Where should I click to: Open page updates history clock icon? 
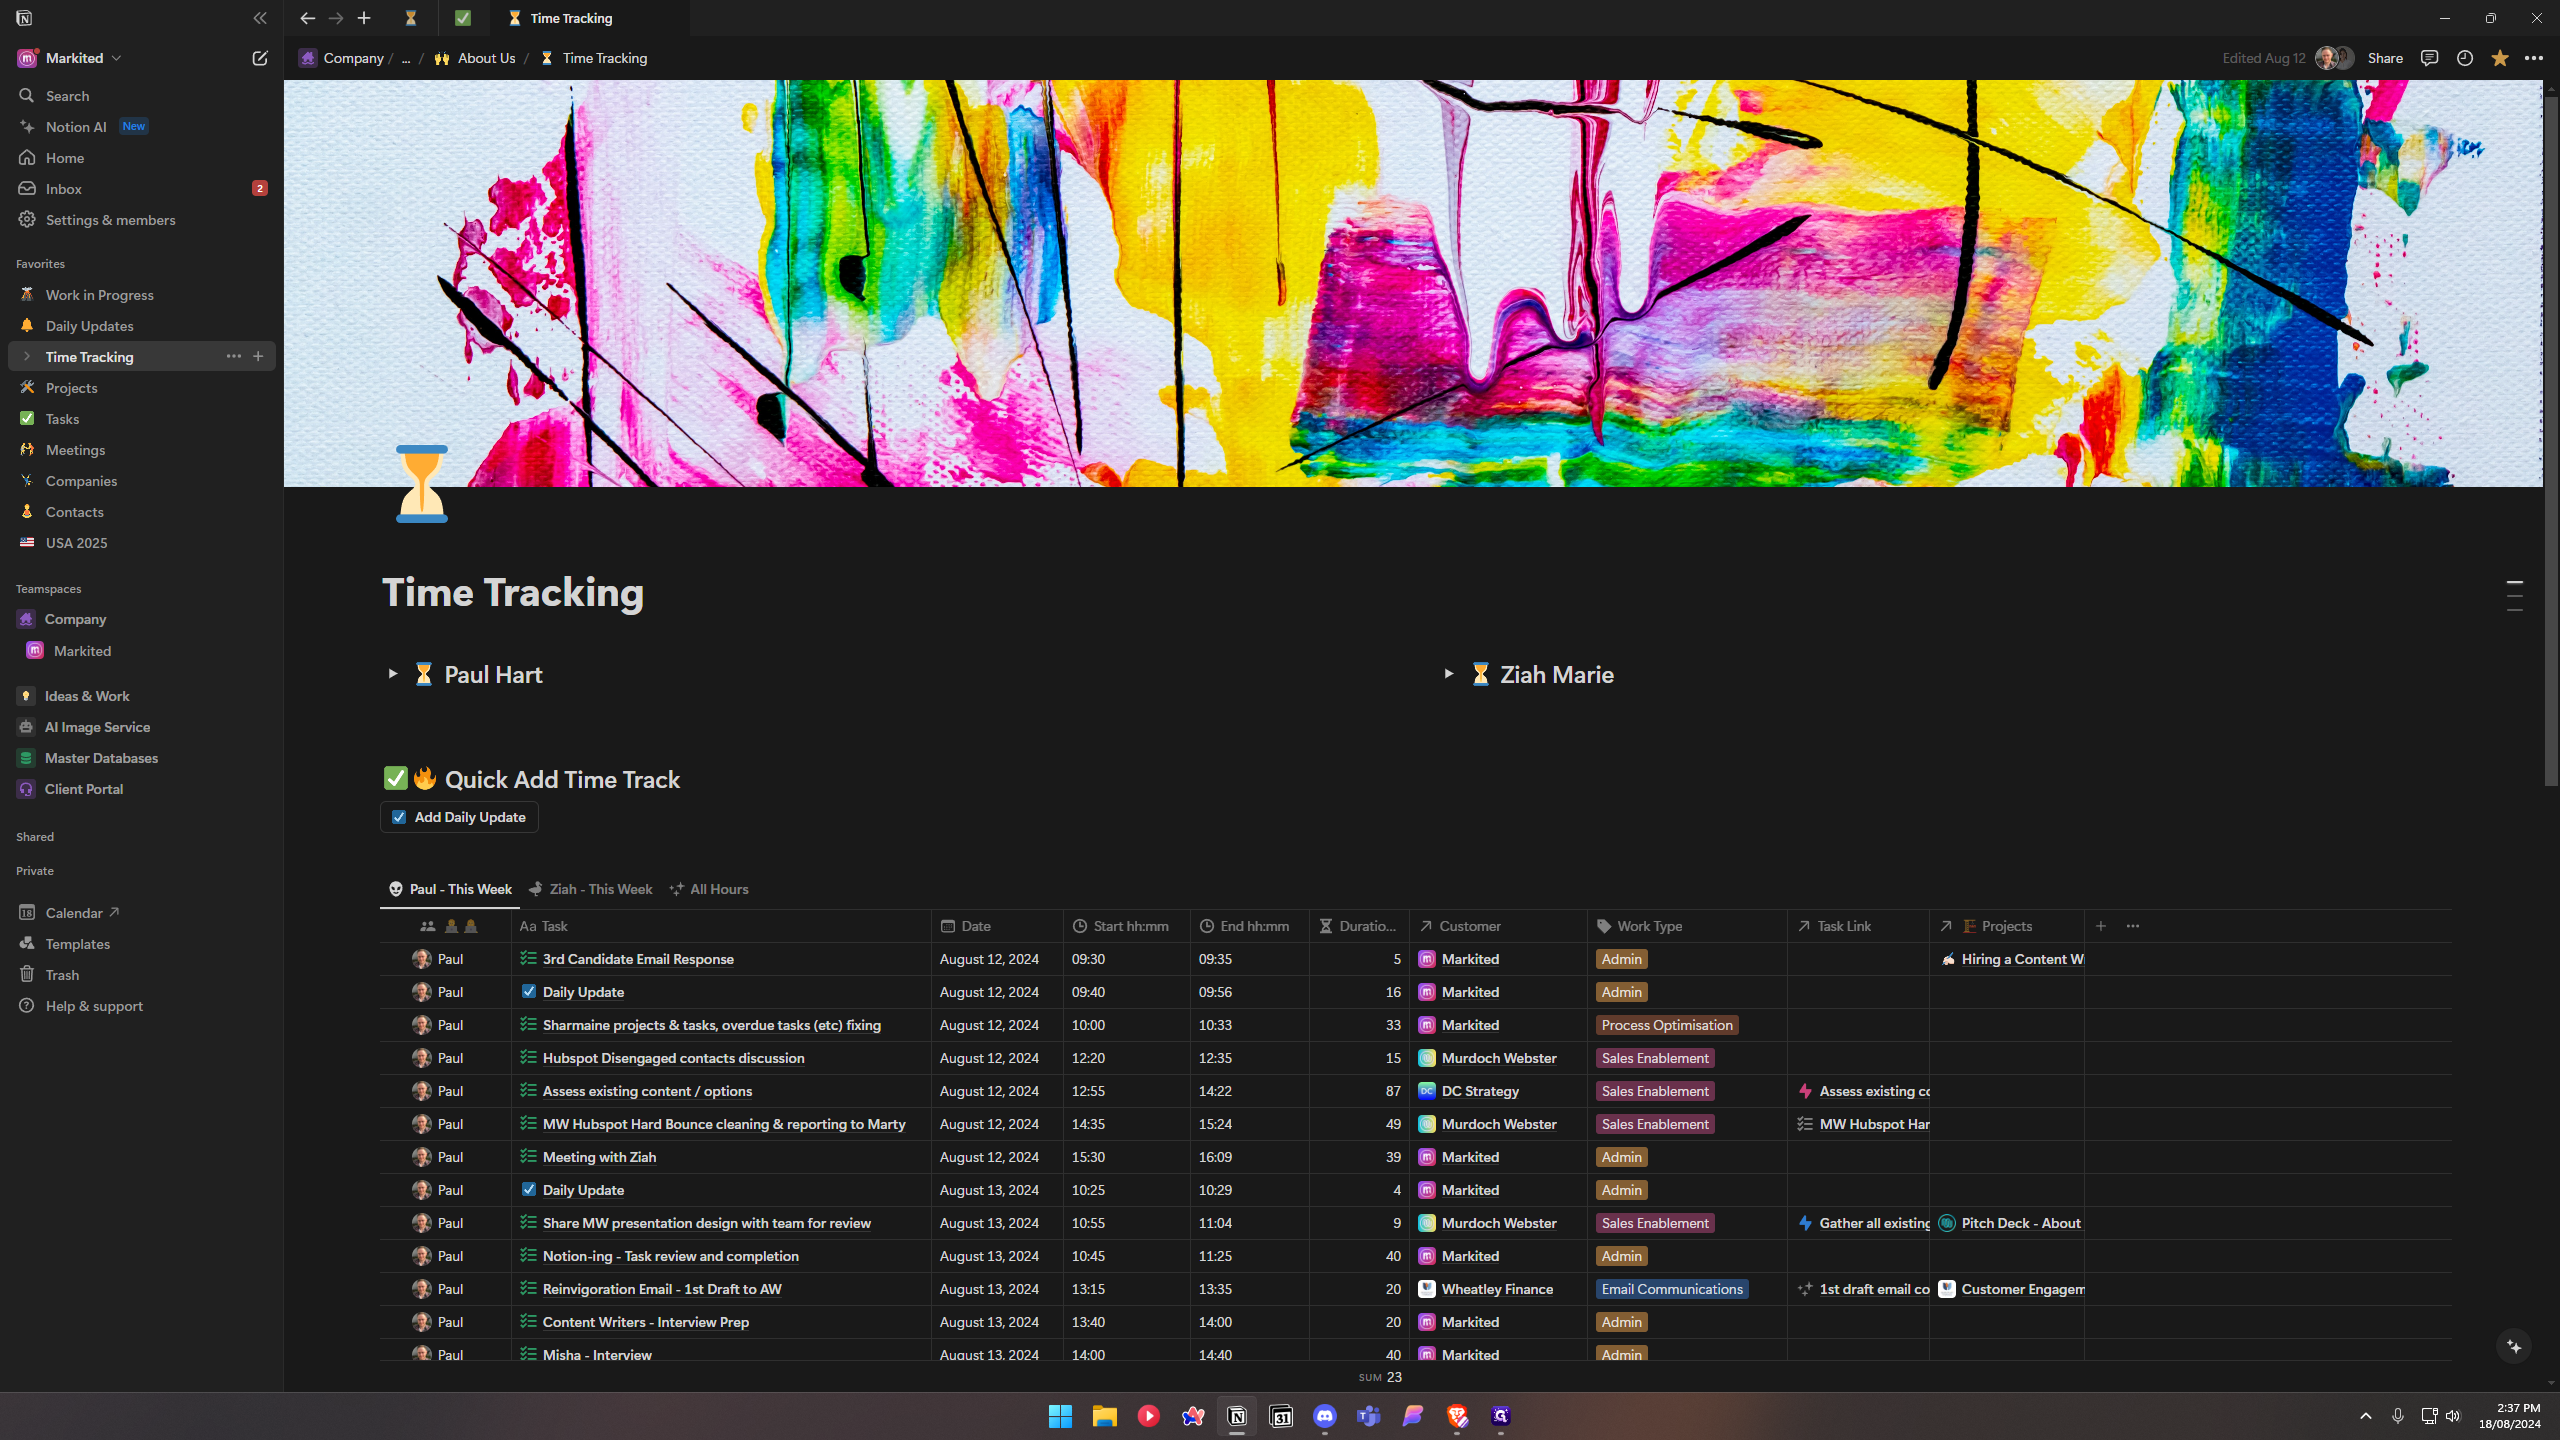click(x=2465, y=58)
